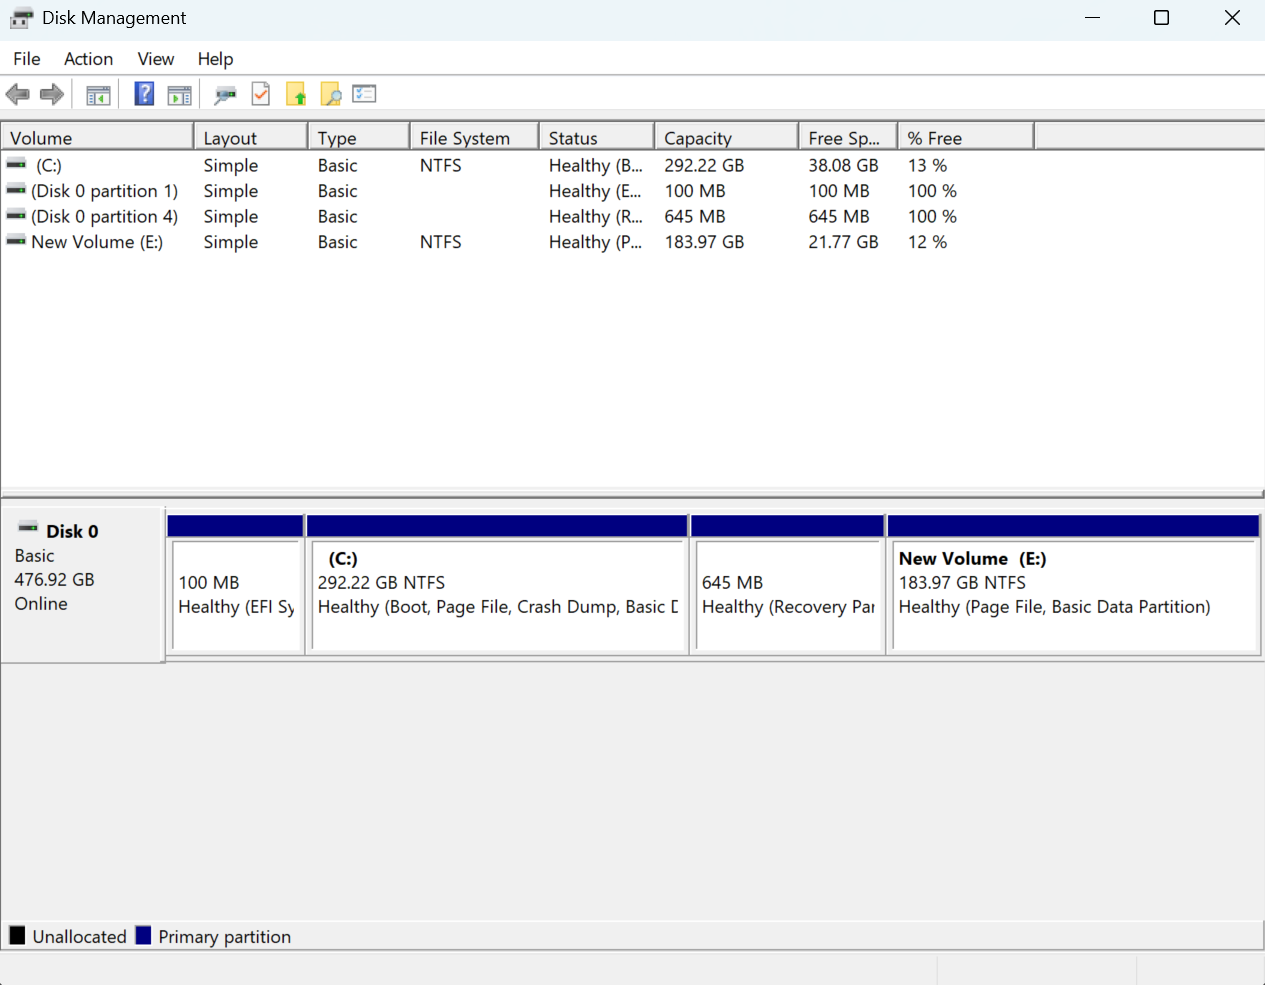Click the Disk Management title bar app icon
This screenshot has width=1265, height=985.
point(21,18)
